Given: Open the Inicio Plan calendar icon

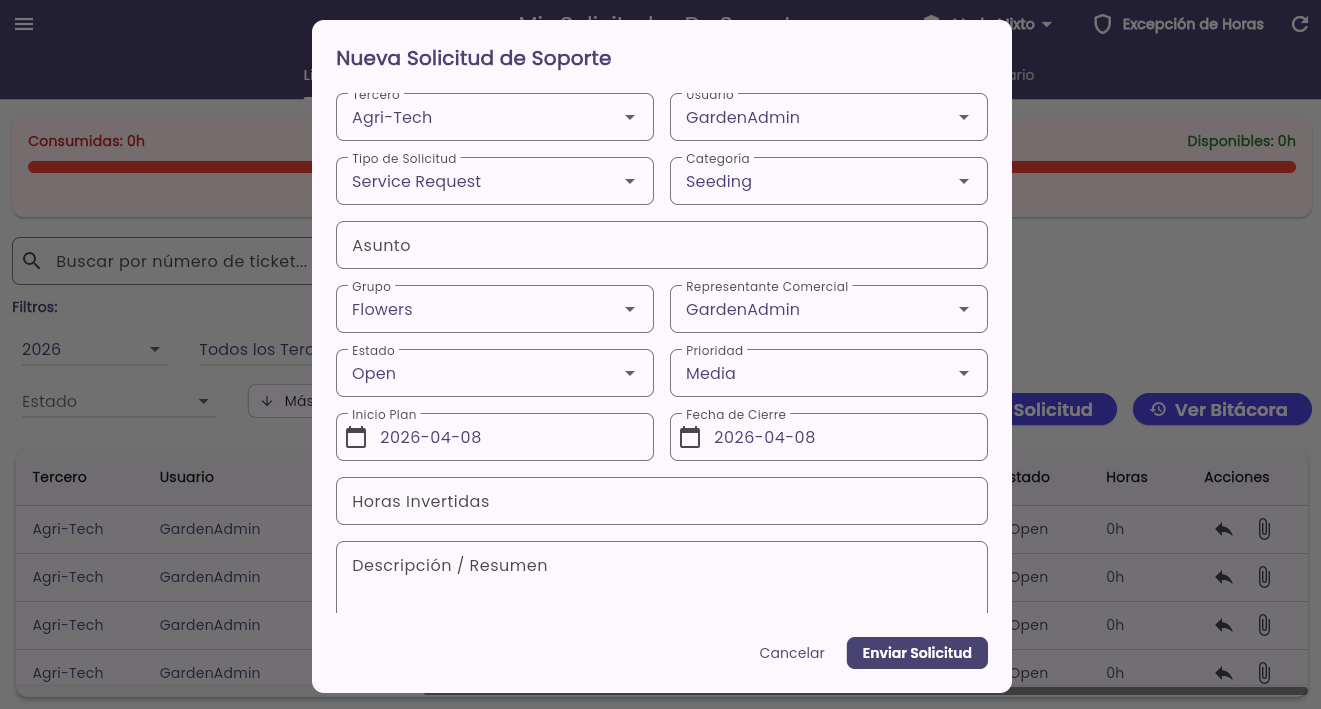Looking at the screenshot, I should pos(356,437).
